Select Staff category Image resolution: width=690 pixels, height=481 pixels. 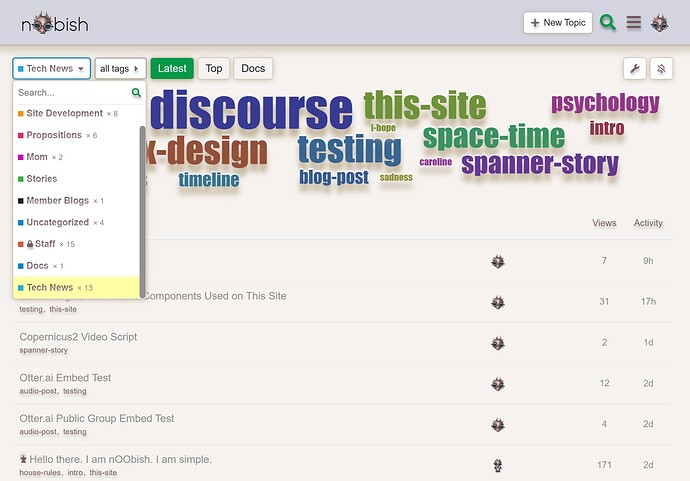[77, 244]
